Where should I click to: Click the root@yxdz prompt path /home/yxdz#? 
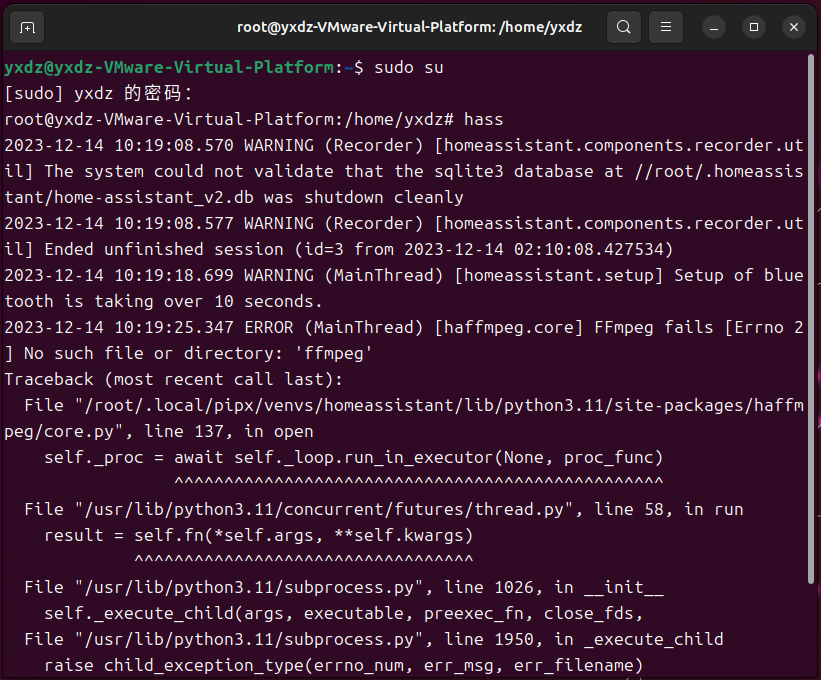tap(399, 119)
